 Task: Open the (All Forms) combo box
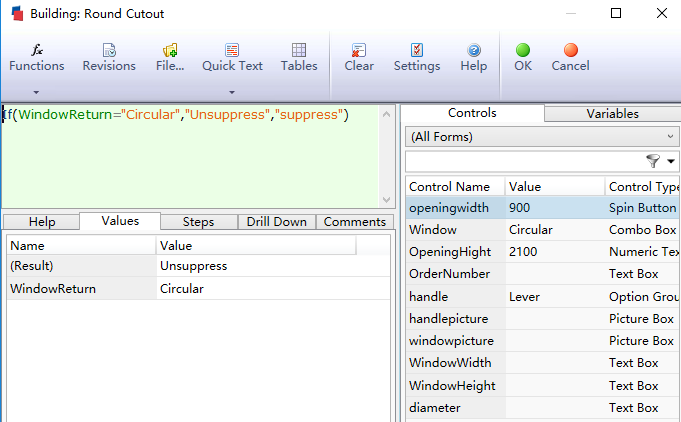541,136
